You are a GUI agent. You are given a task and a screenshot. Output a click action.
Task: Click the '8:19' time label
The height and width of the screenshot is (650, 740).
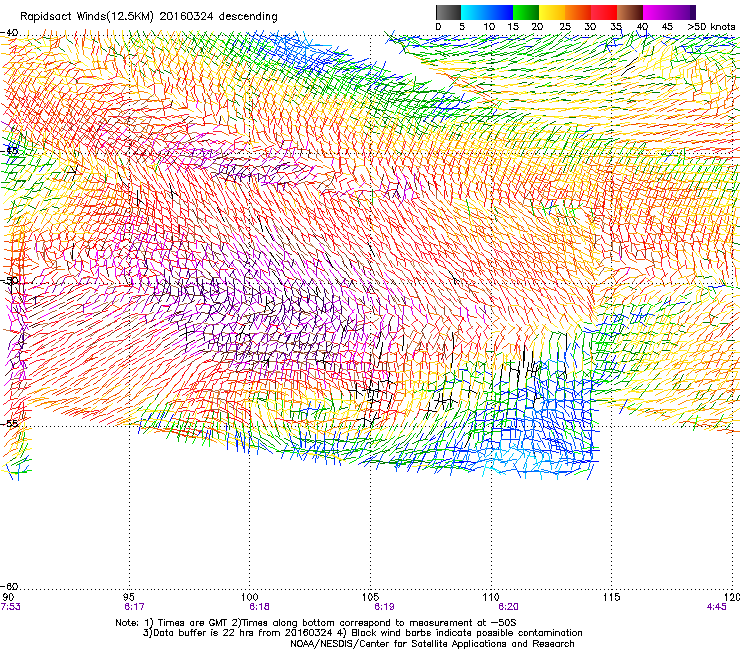pyautogui.click(x=384, y=607)
